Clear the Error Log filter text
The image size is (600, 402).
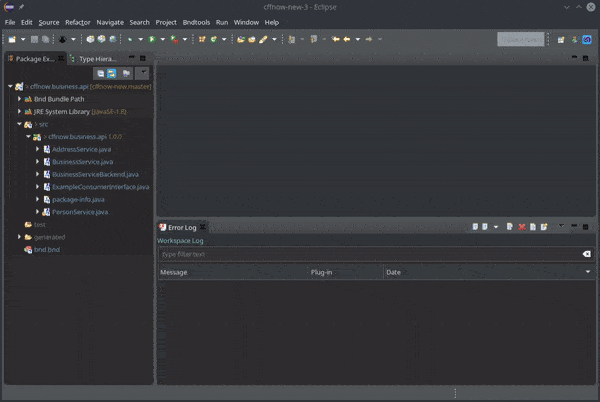[x=587, y=254]
